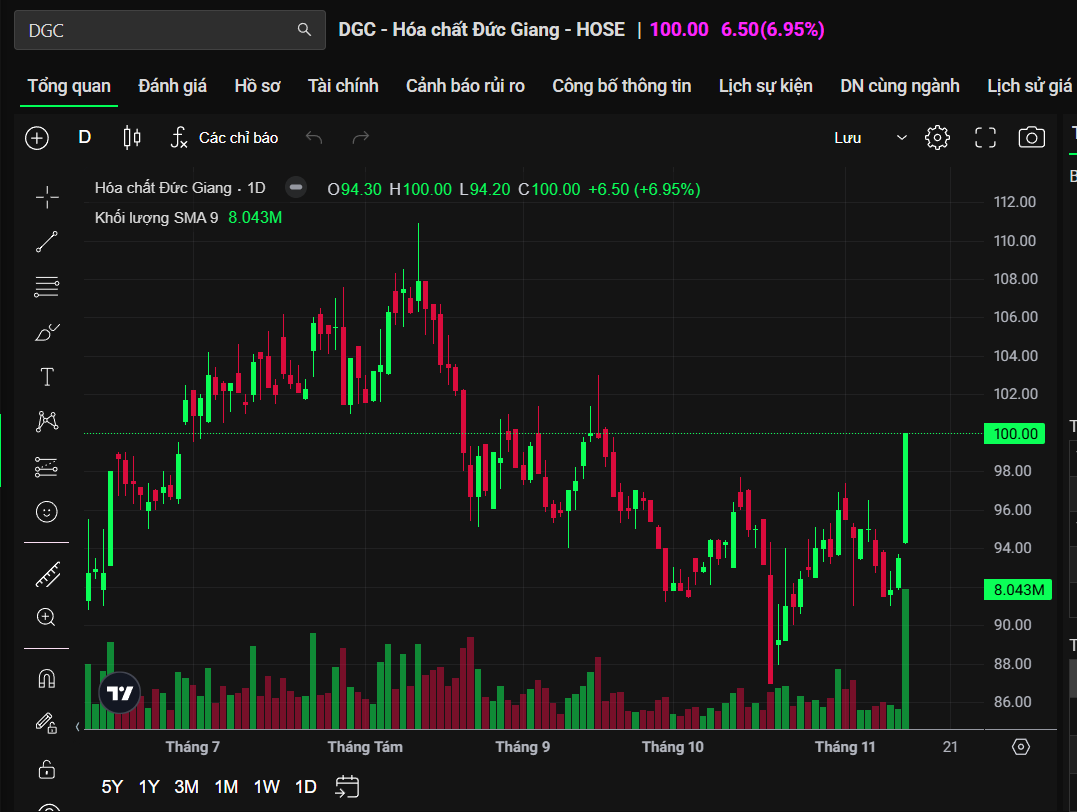Open chart settings gear in top toolbar

(x=937, y=138)
